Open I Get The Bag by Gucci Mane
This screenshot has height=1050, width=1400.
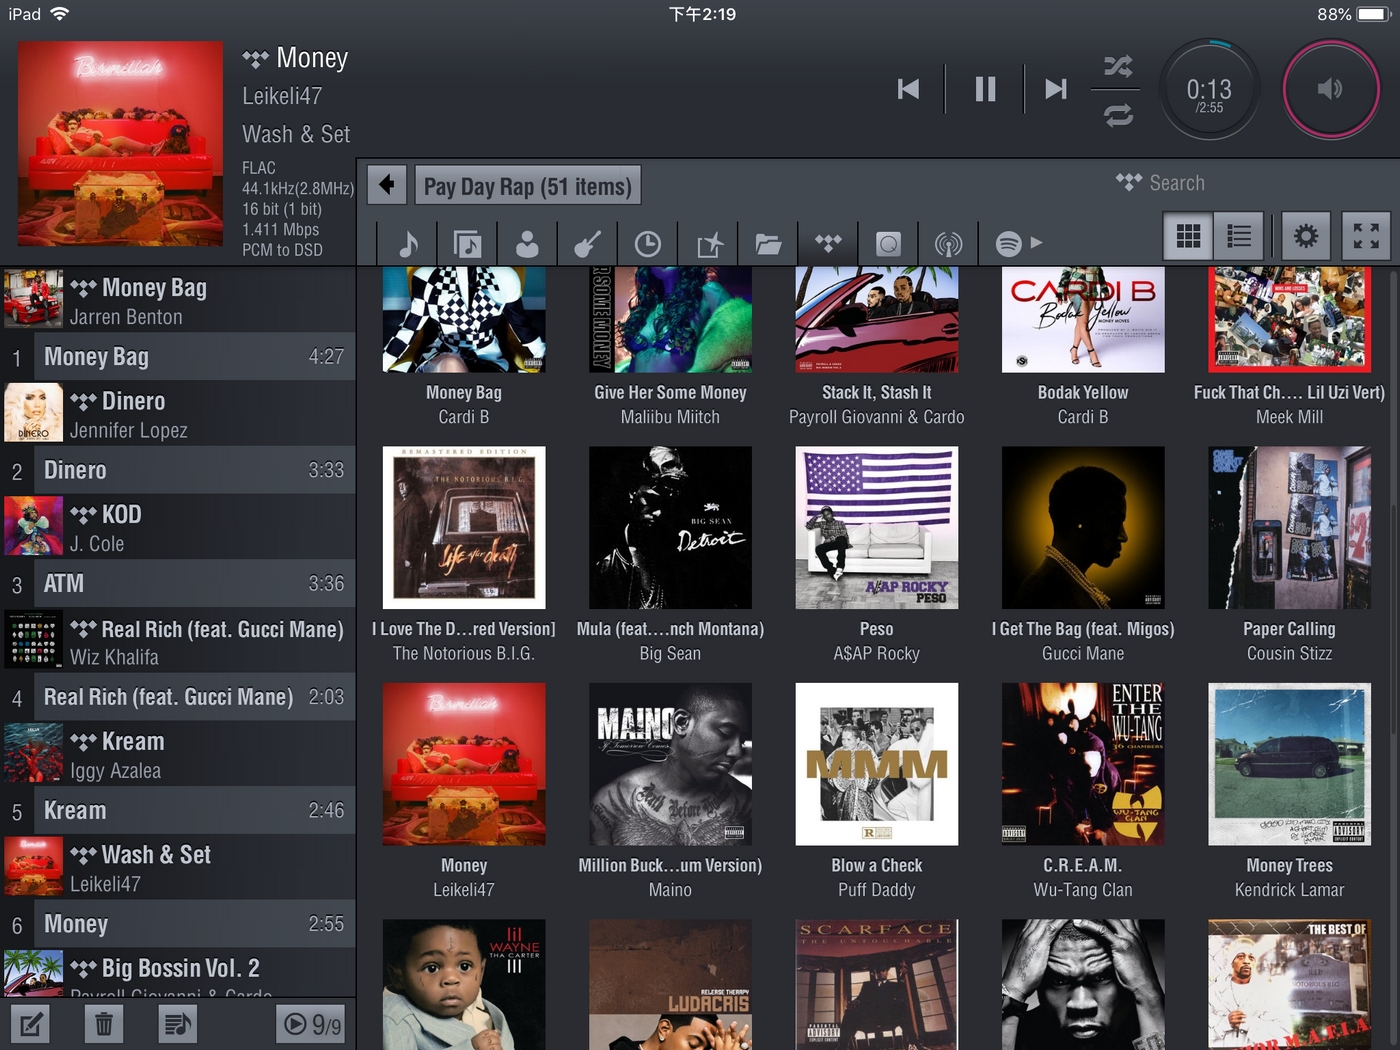[1083, 528]
